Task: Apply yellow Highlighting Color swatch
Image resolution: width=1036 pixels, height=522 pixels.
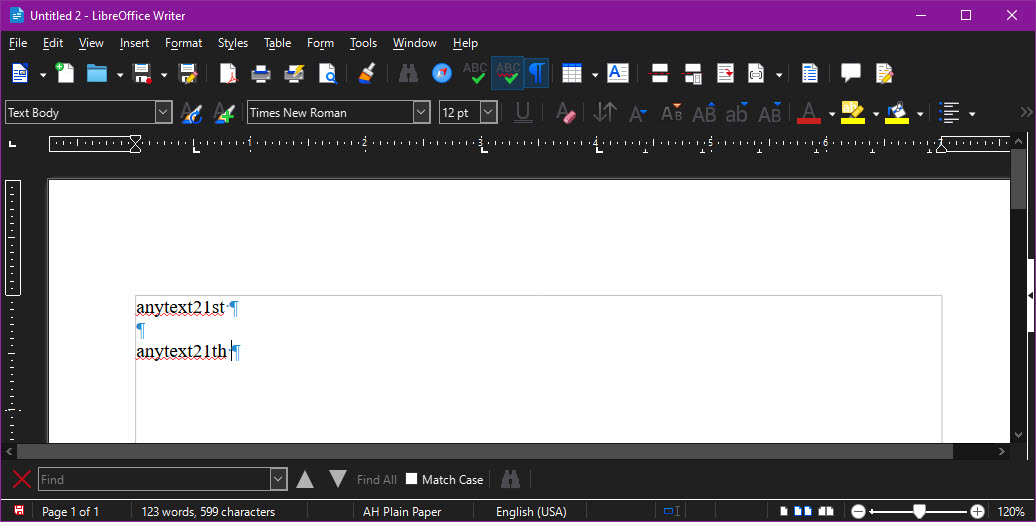Action: (853, 113)
